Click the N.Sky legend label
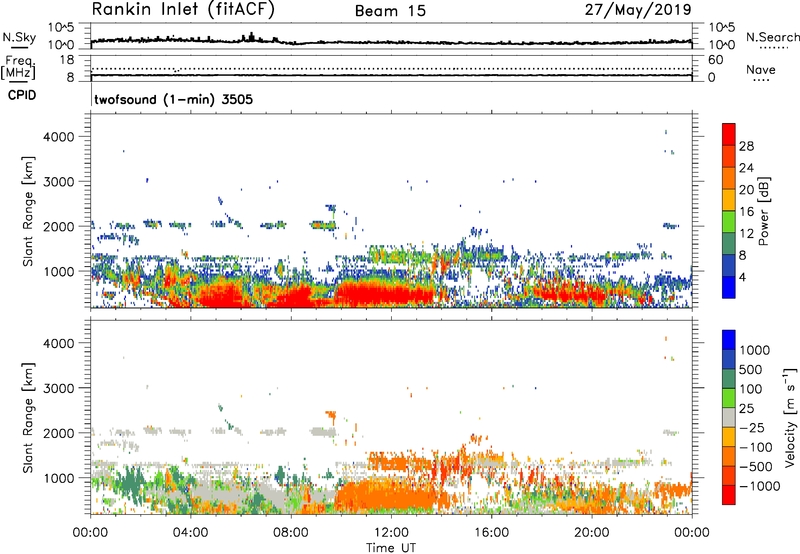This screenshot has height=554, width=800. 19,37
